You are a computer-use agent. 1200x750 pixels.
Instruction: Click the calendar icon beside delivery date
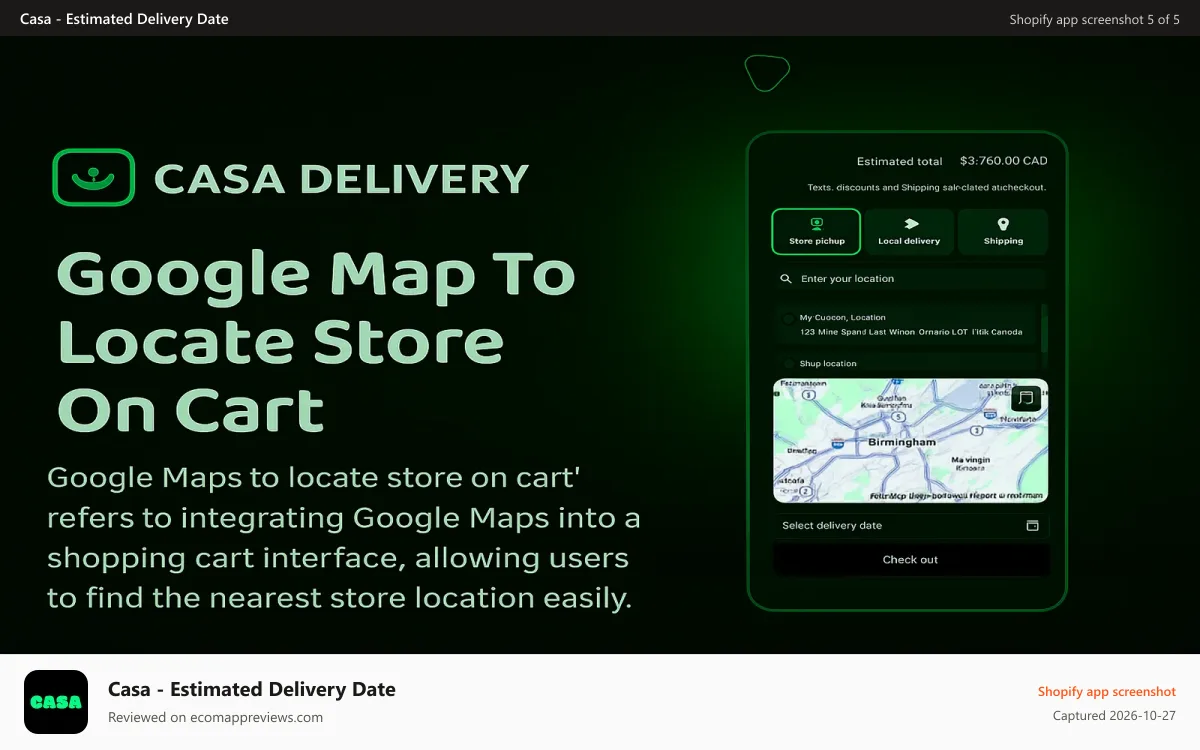click(1033, 526)
